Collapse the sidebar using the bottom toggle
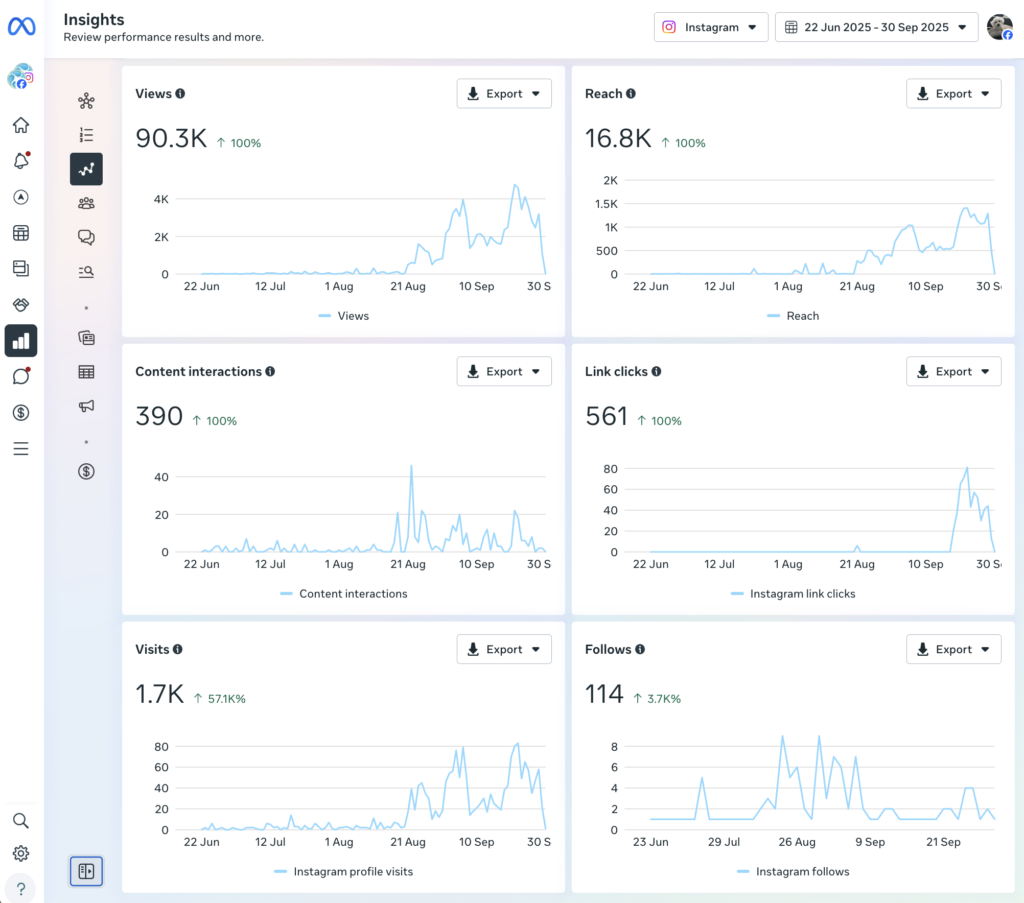Viewport: 1024px width, 903px height. click(x=86, y=871)
